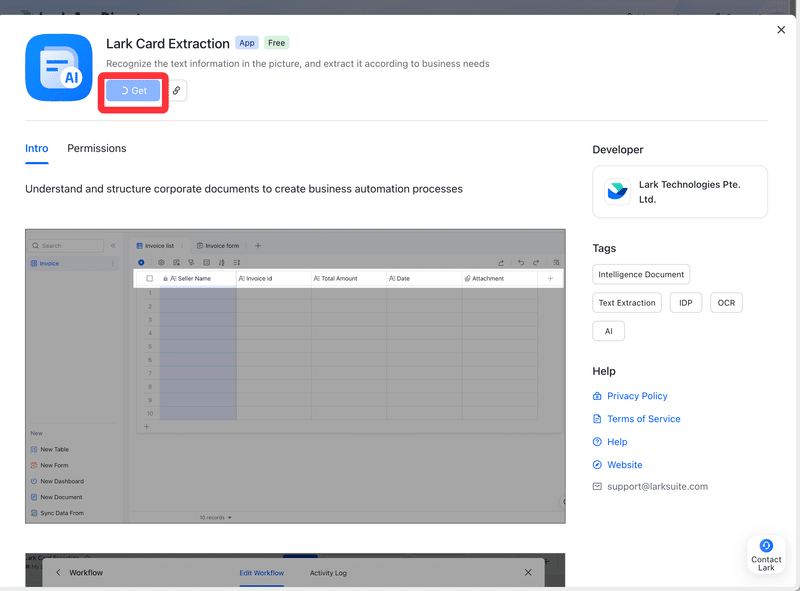The width and height of the screenshot is (800, 591).
Task: Toggle the select-all checkbox in table header
Action: [x=149, y=279]
